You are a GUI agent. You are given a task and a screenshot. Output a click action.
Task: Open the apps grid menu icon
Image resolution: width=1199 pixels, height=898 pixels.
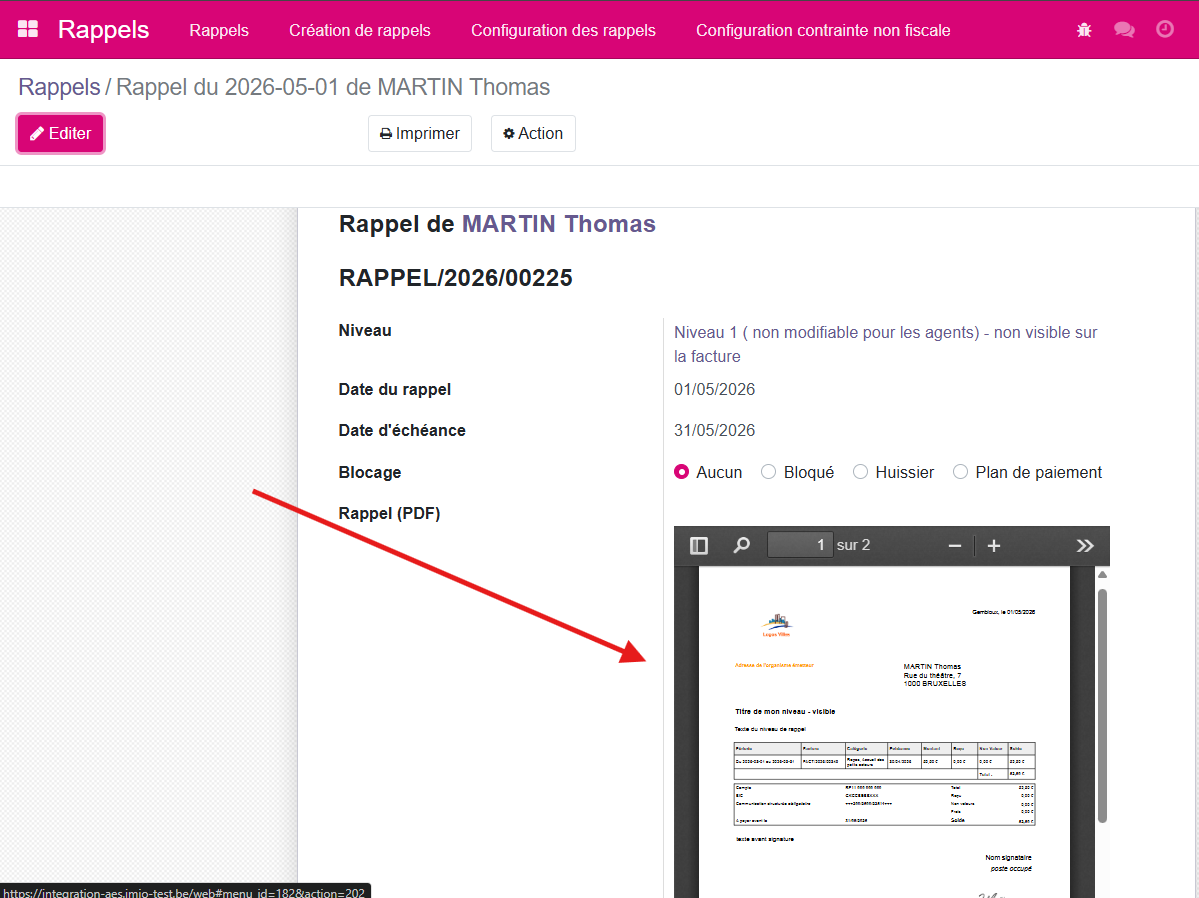point(28,29)
